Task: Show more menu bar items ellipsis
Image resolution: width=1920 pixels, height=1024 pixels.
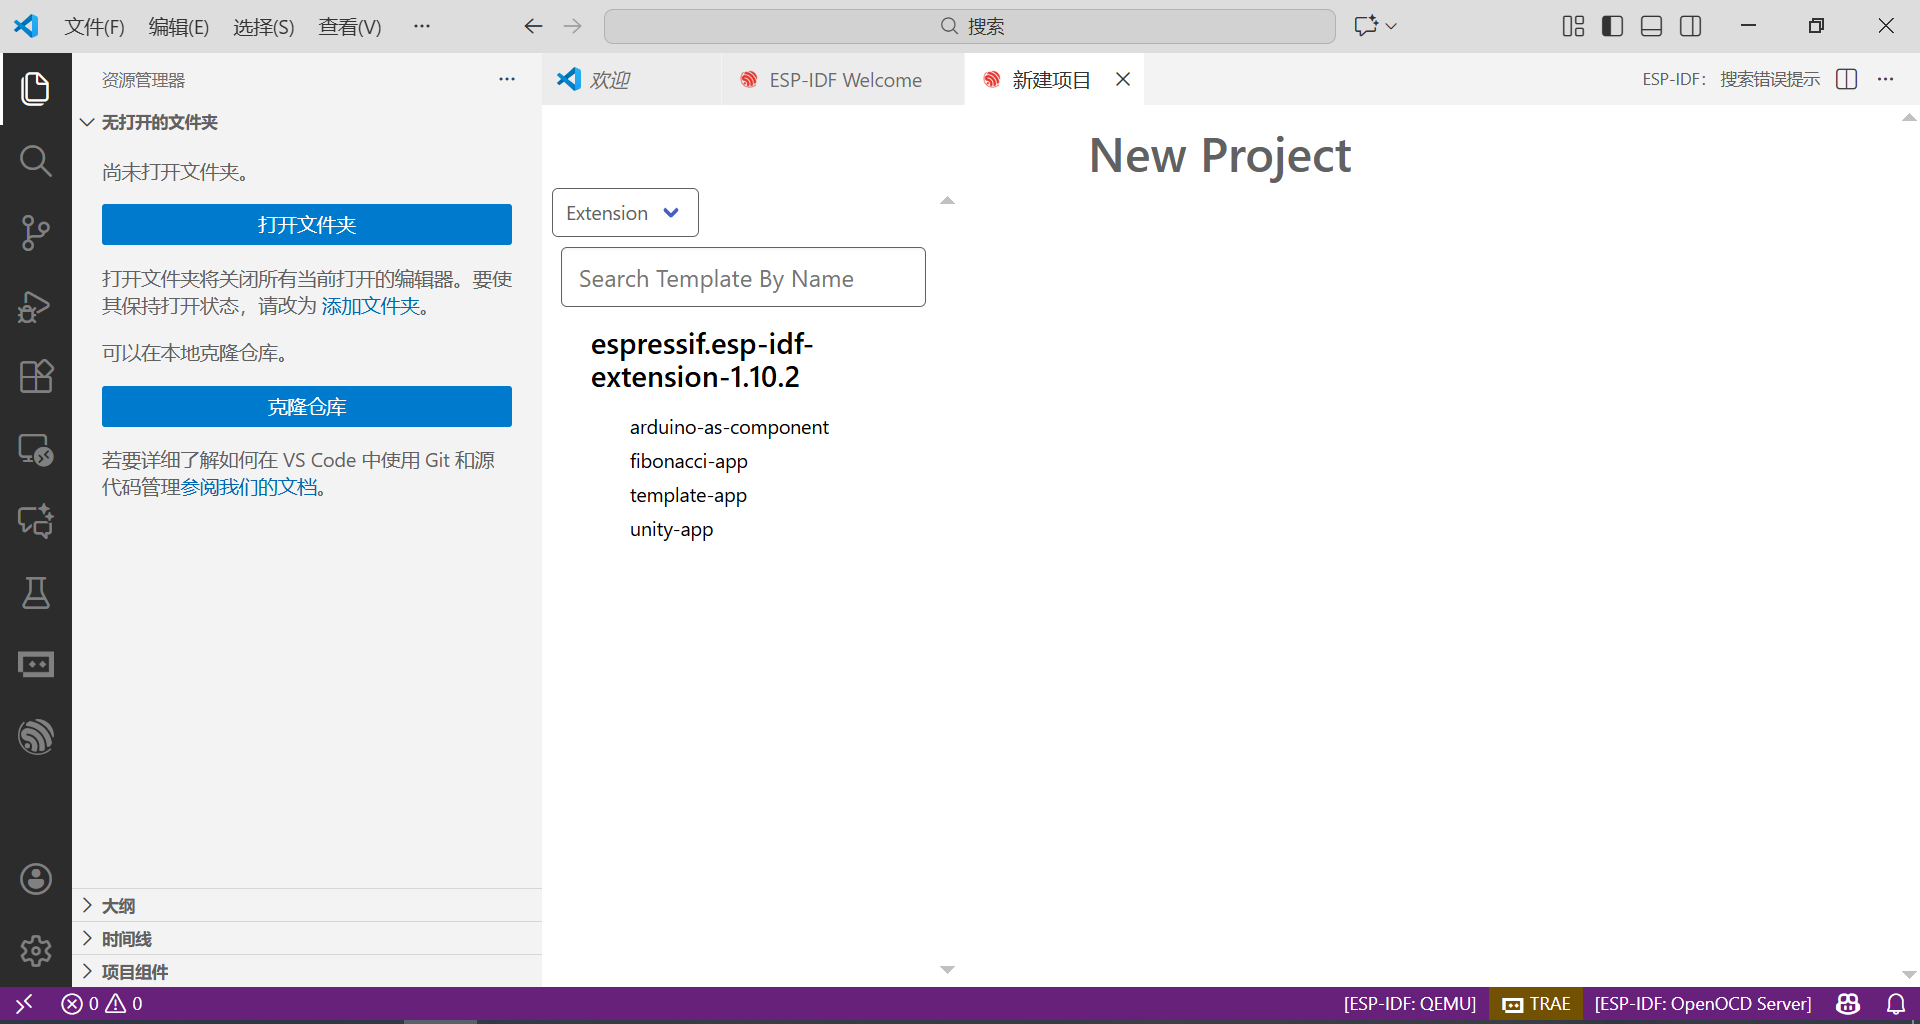Action: (422, 26)
